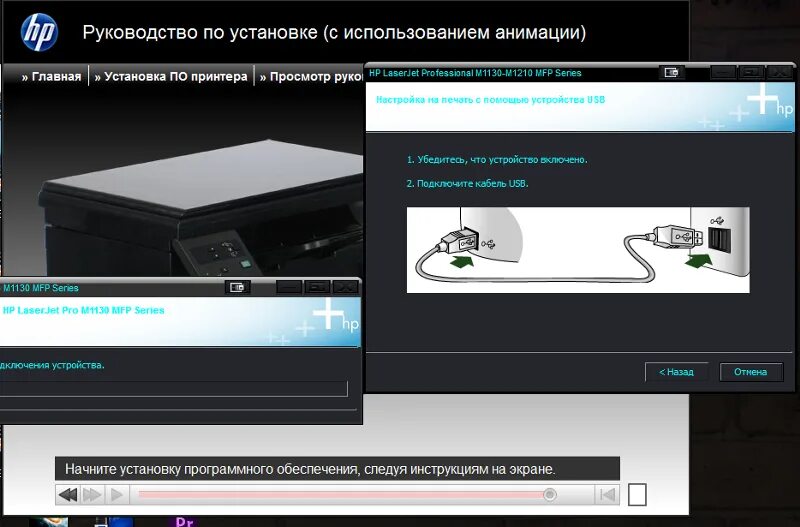This screenshot has width=800, height=527.
Task: Click the display icon in the M1130-M1210 title bar
Action: [671, 72]
